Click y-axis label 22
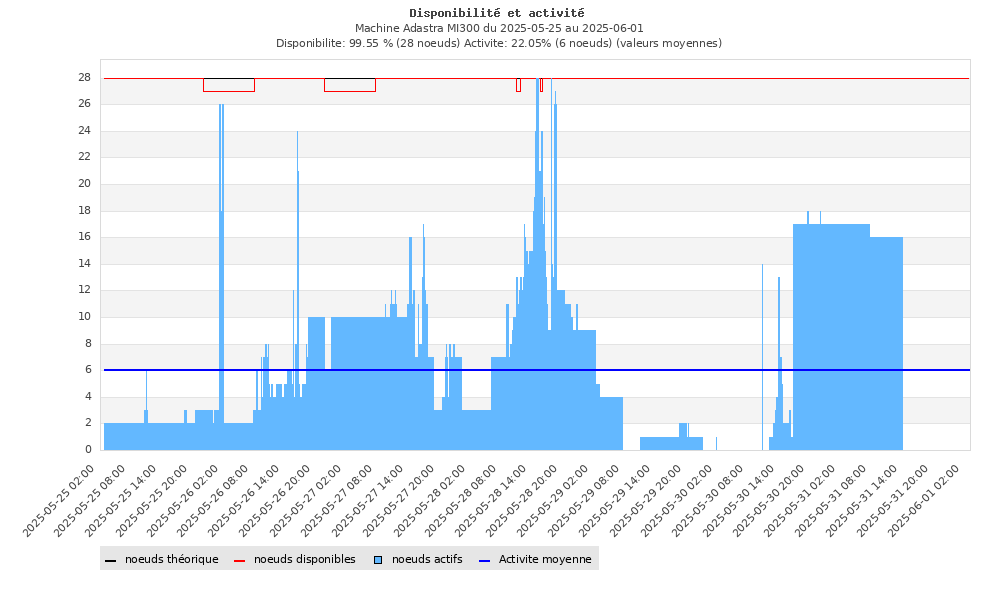This screenshot has height=600, width=1000. pyautogui.click(x=84, y=157)
